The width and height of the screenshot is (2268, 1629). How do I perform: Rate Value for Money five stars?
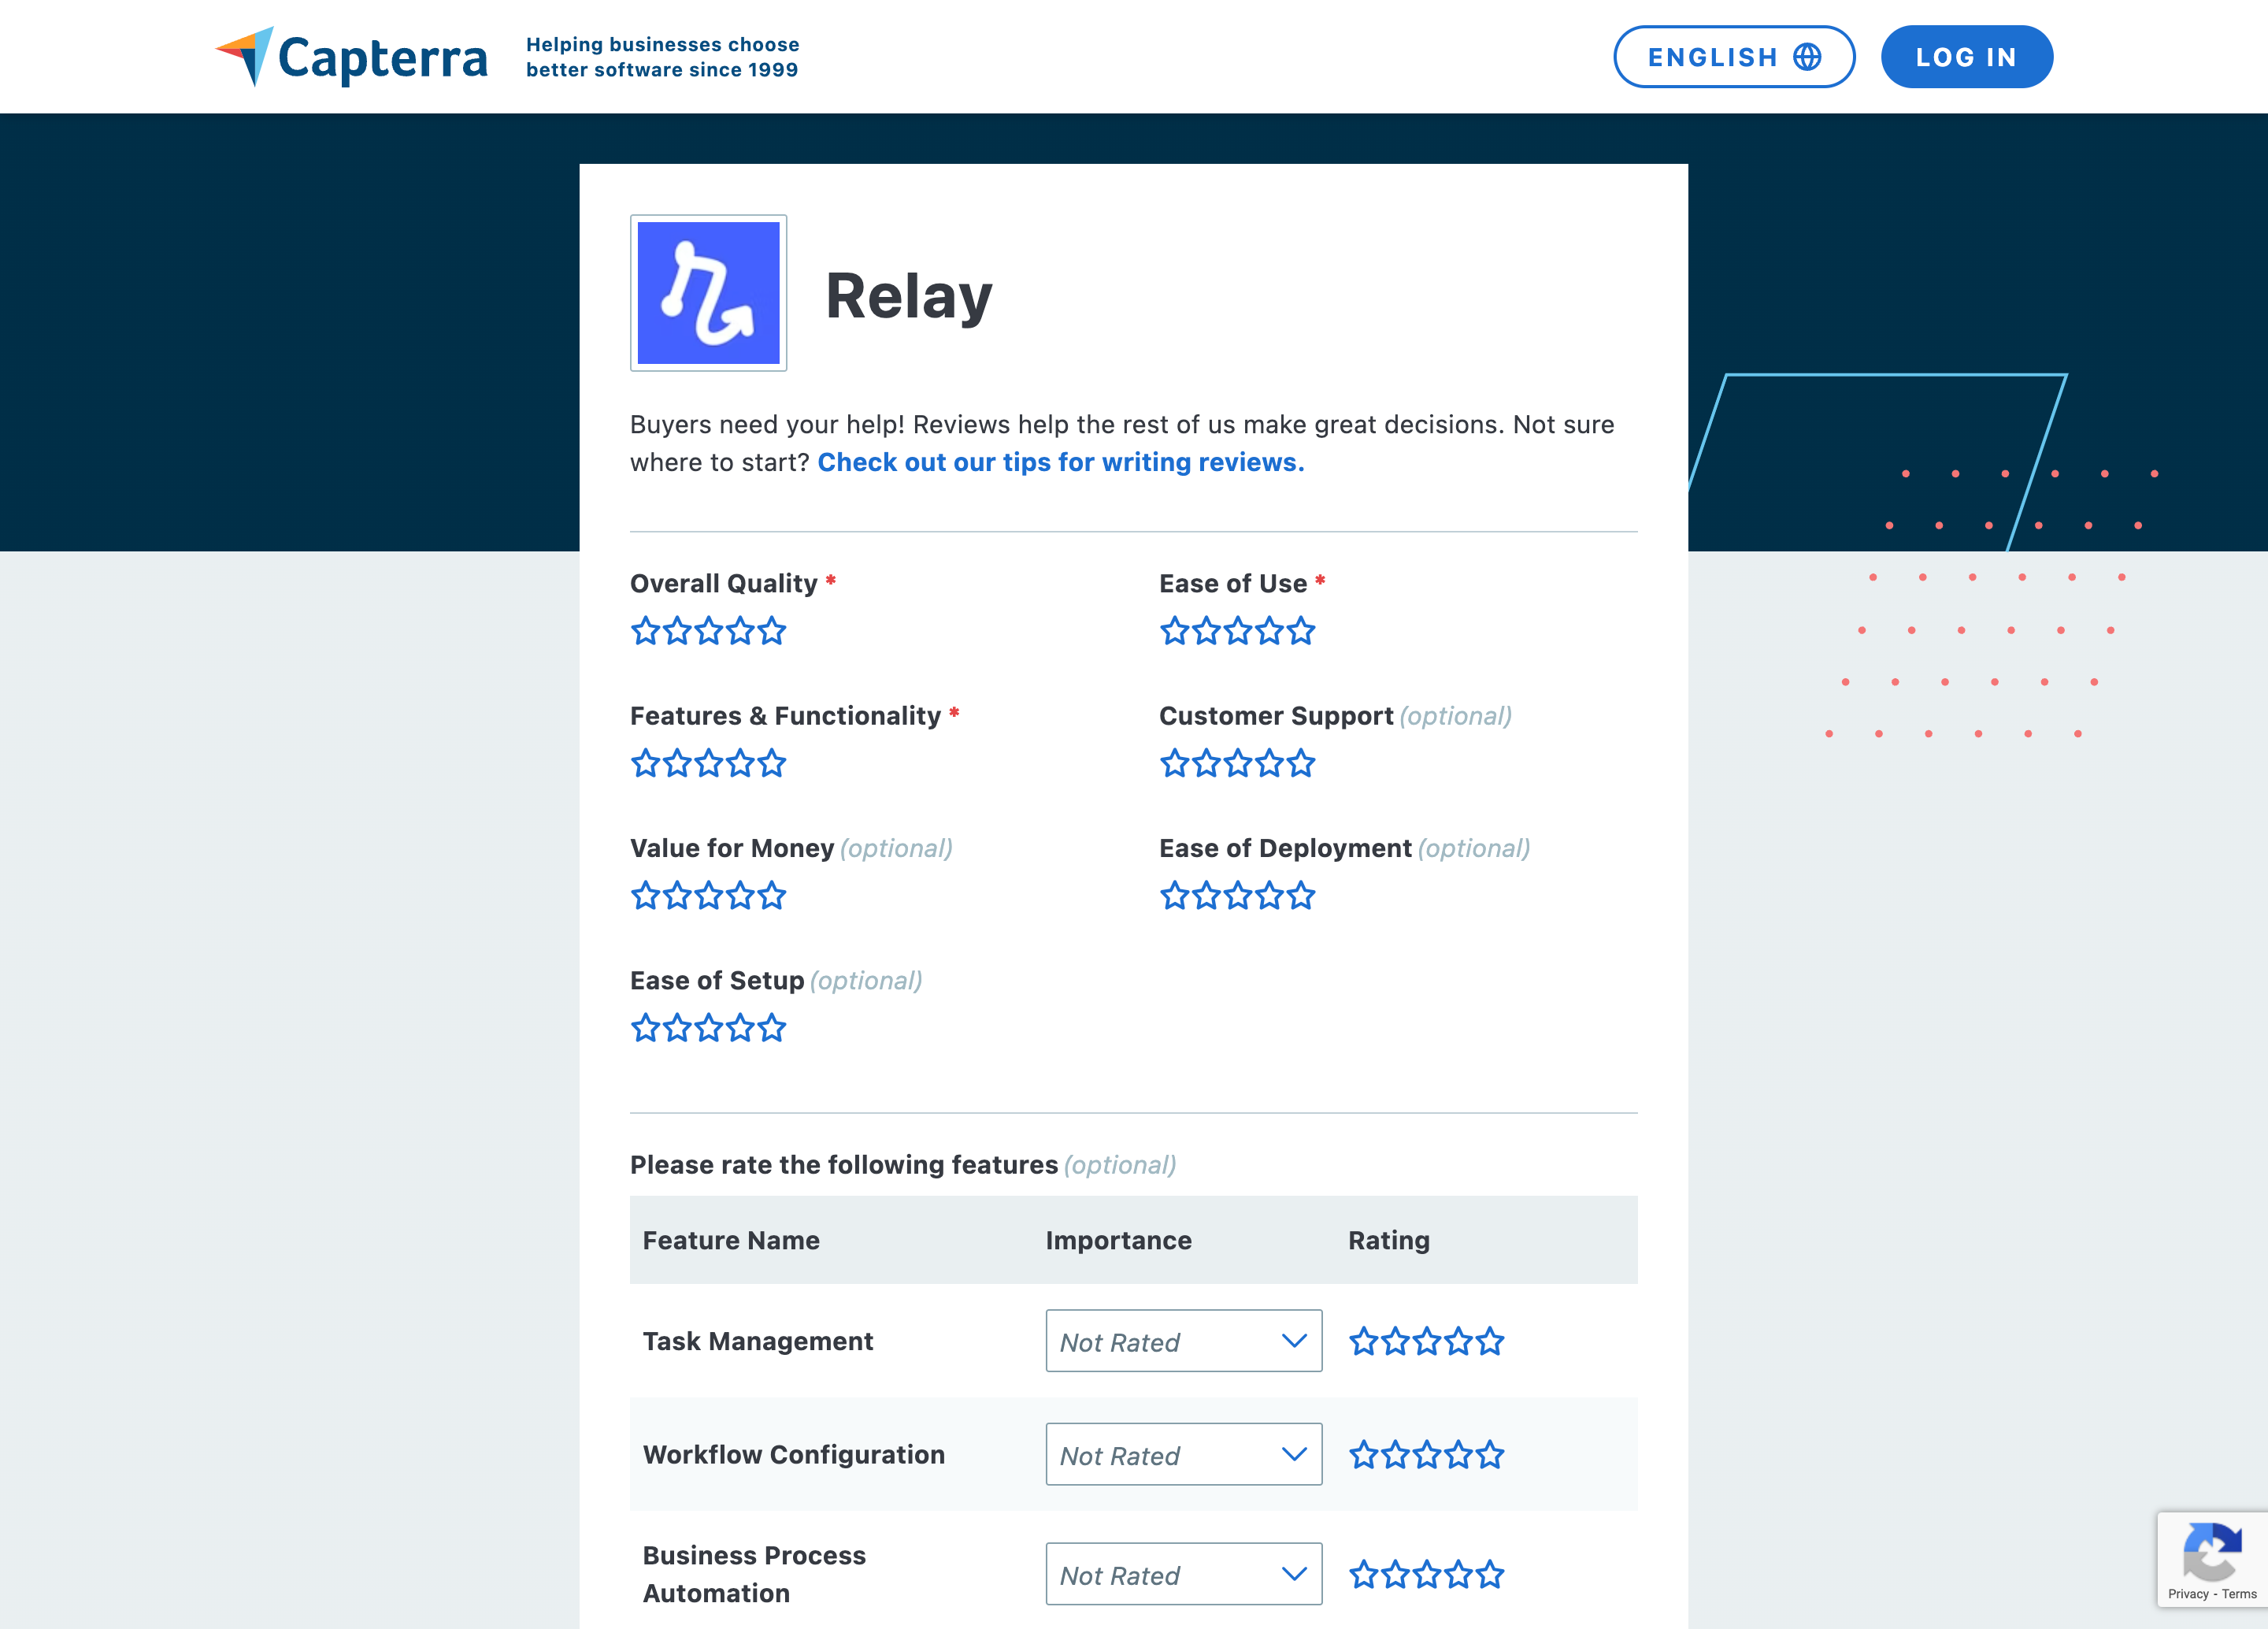[772, 896]
